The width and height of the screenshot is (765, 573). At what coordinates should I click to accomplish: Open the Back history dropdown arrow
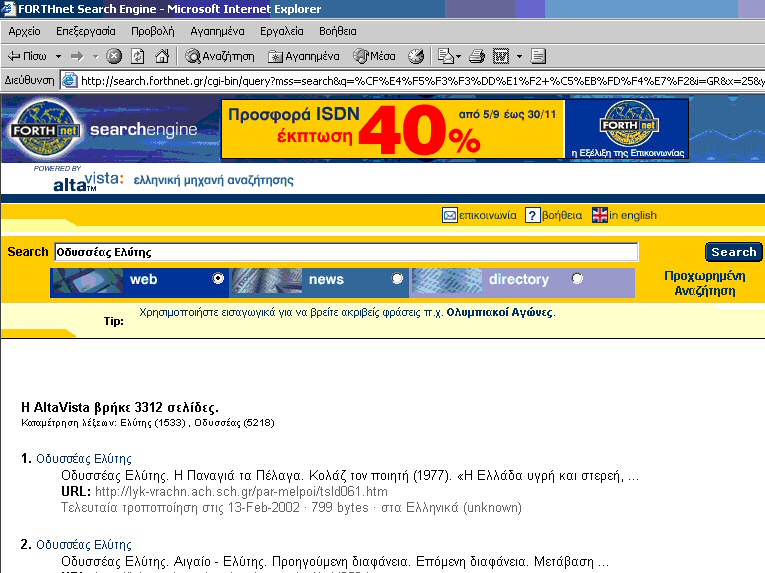[x=58, y=57]
